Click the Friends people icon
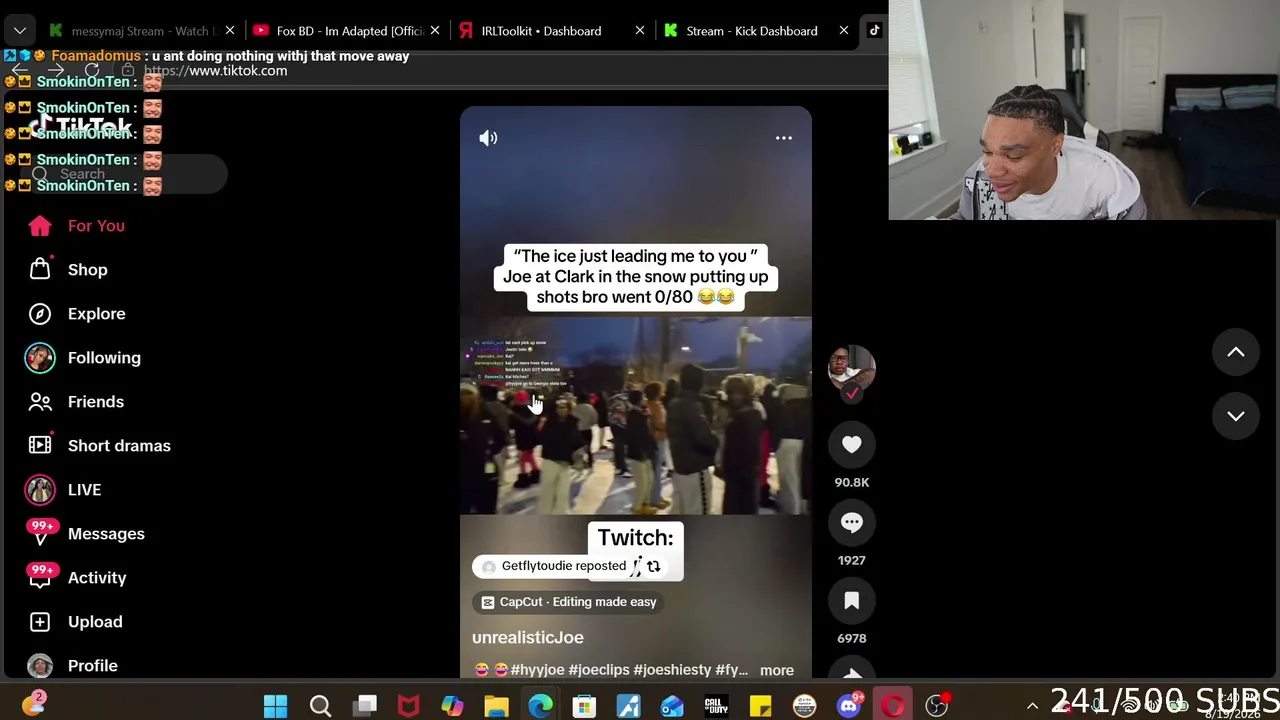The image size is (1280, 720). click(40, 402)
